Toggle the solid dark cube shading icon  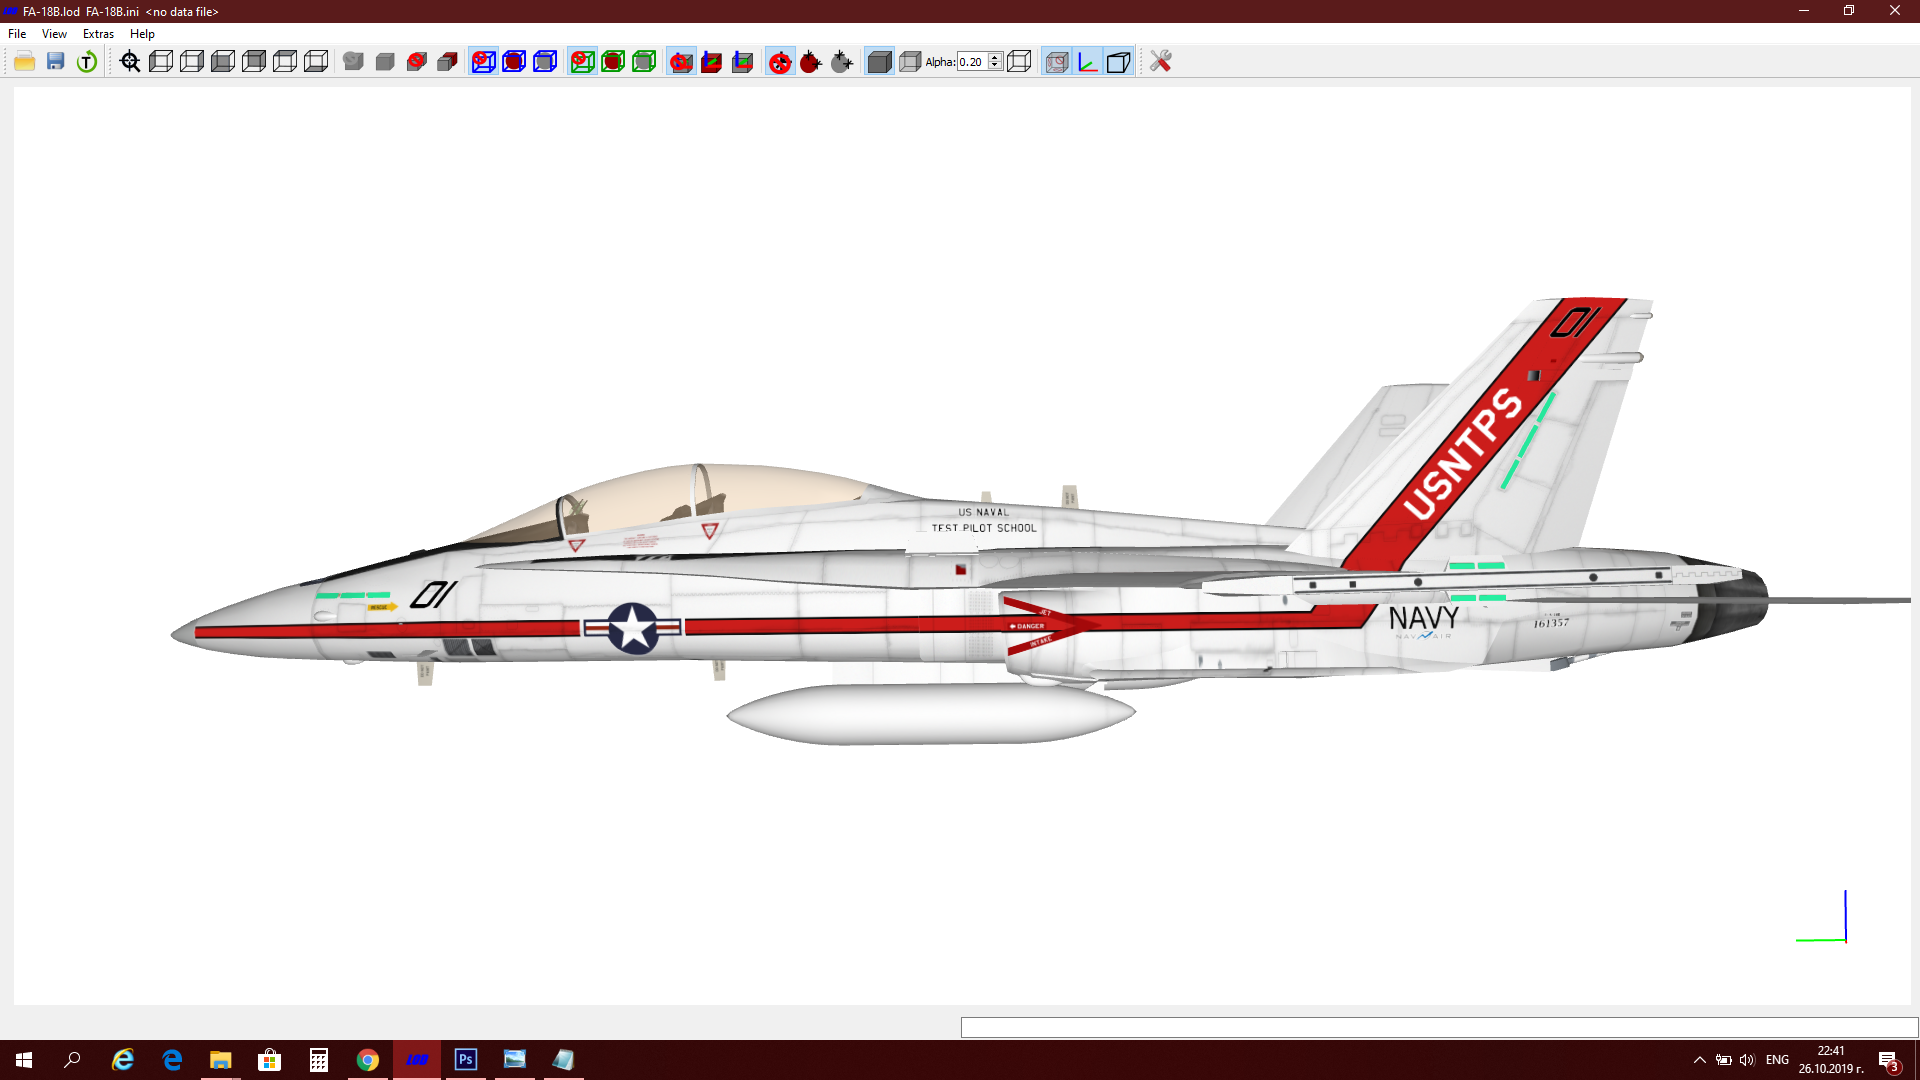point(879,62)
